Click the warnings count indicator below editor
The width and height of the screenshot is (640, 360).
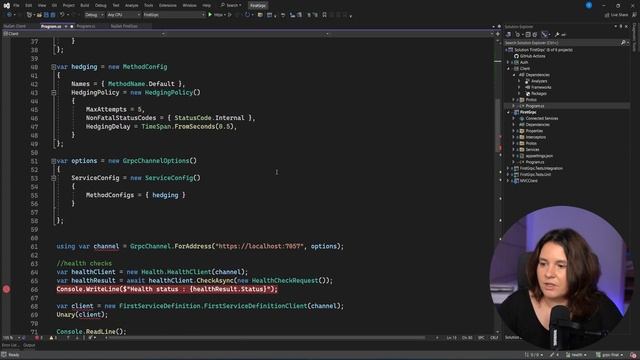[x=53, y=338]
